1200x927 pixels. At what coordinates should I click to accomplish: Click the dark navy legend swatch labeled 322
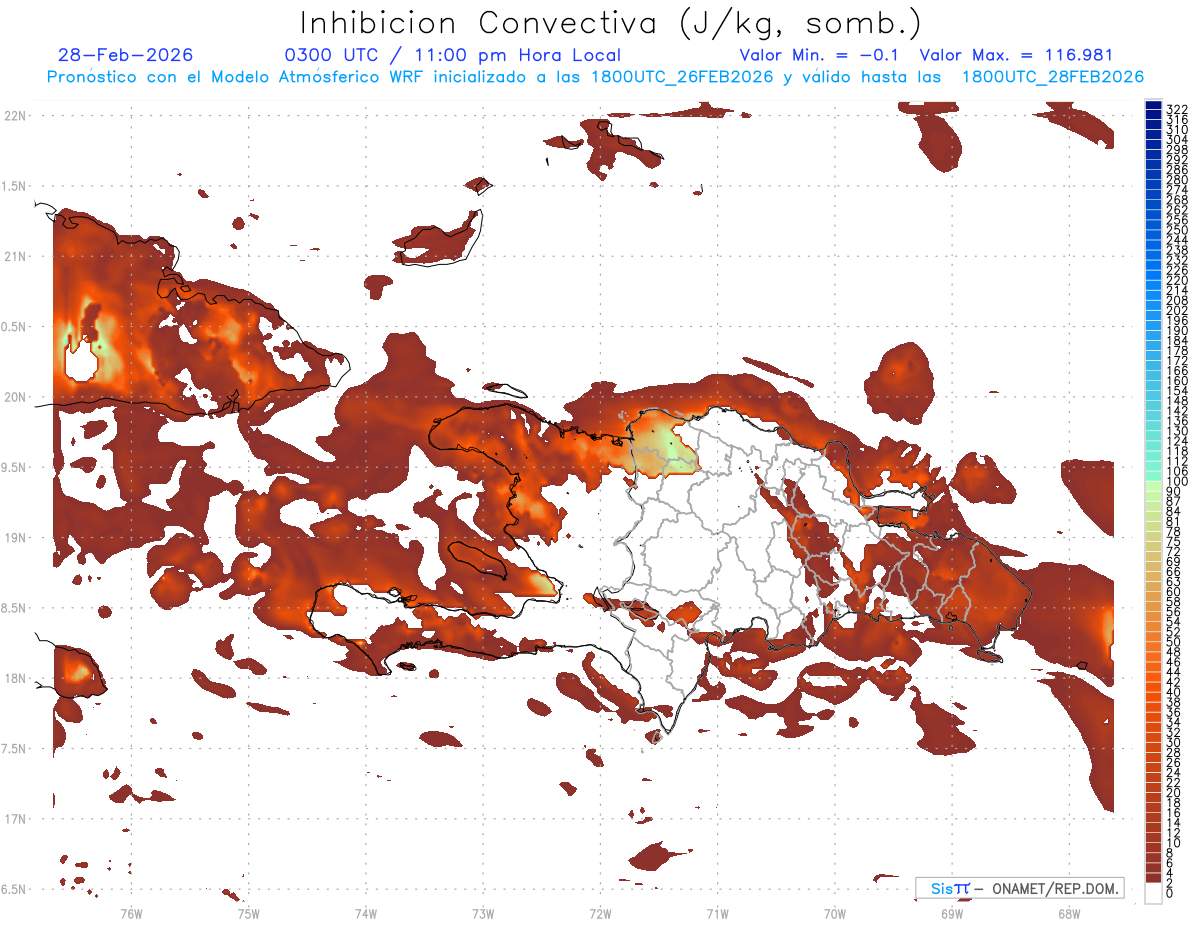coord(1153,104)
